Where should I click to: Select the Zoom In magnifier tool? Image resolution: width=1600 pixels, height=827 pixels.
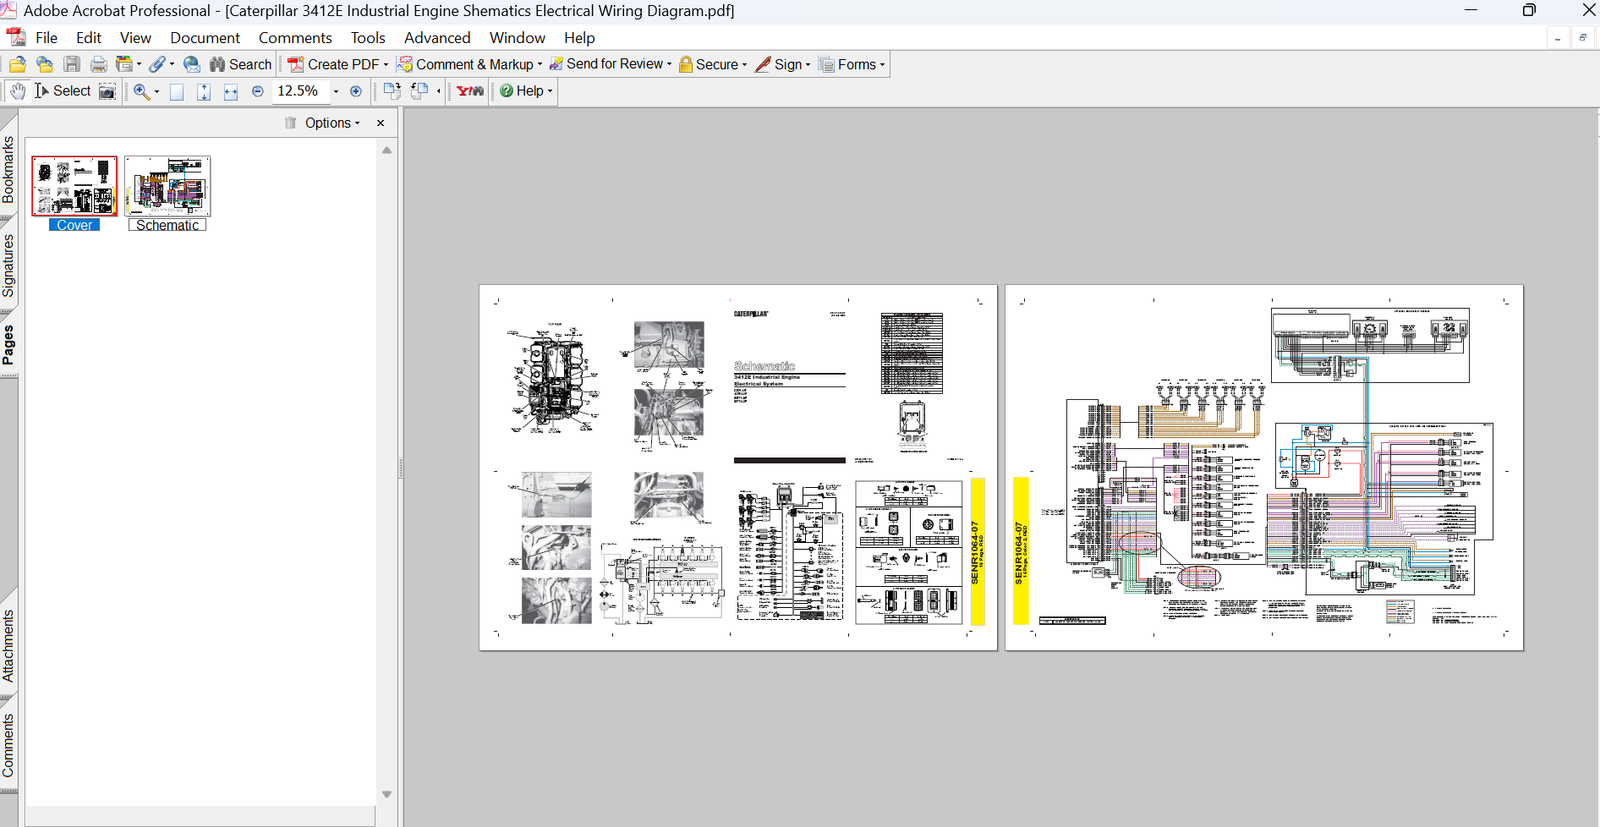click(x=141, y=91)
